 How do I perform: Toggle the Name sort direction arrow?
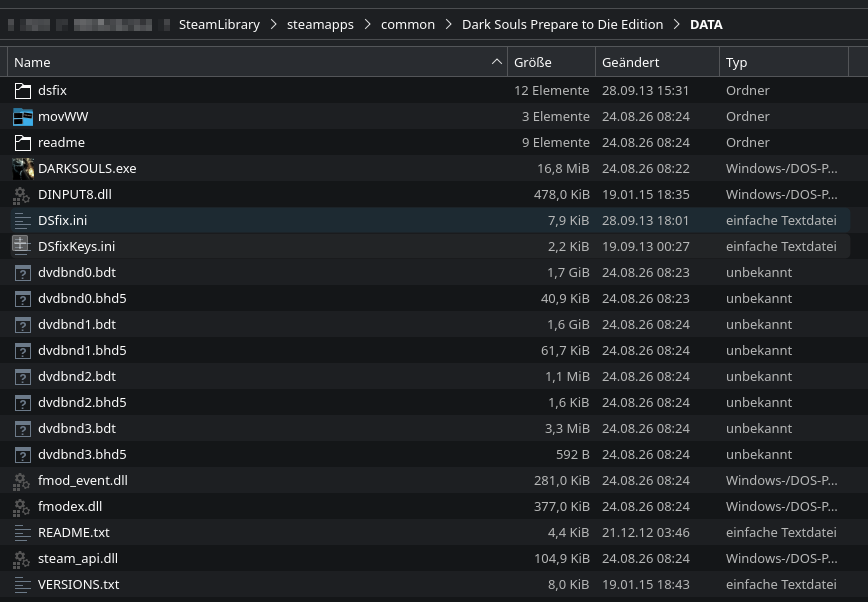point(497,61)
